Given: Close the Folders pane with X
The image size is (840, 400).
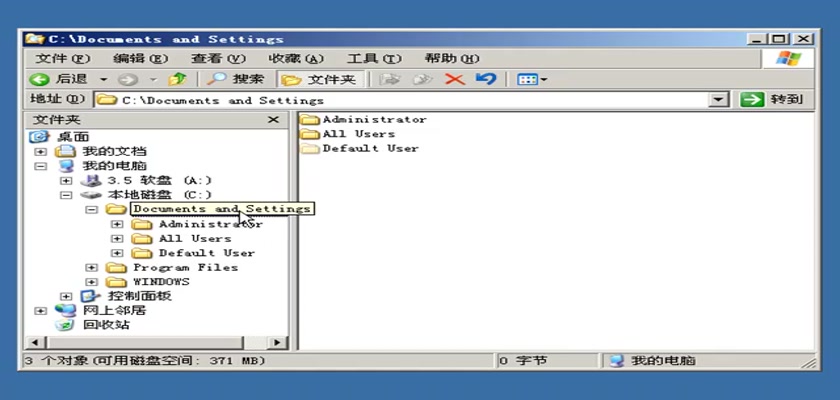Looking at the screenshot, I should click(x=273, y=120).
